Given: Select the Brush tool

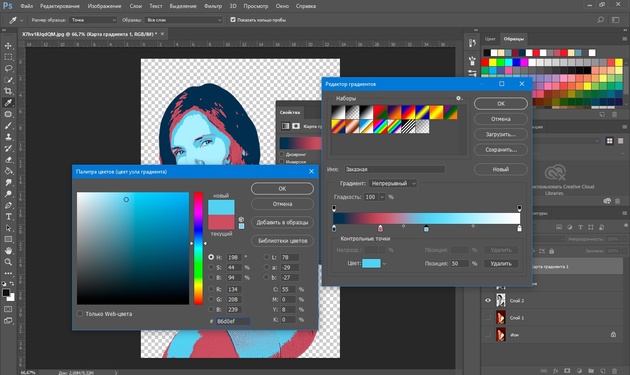Looking at the screenshot, I should pos(8,125).
